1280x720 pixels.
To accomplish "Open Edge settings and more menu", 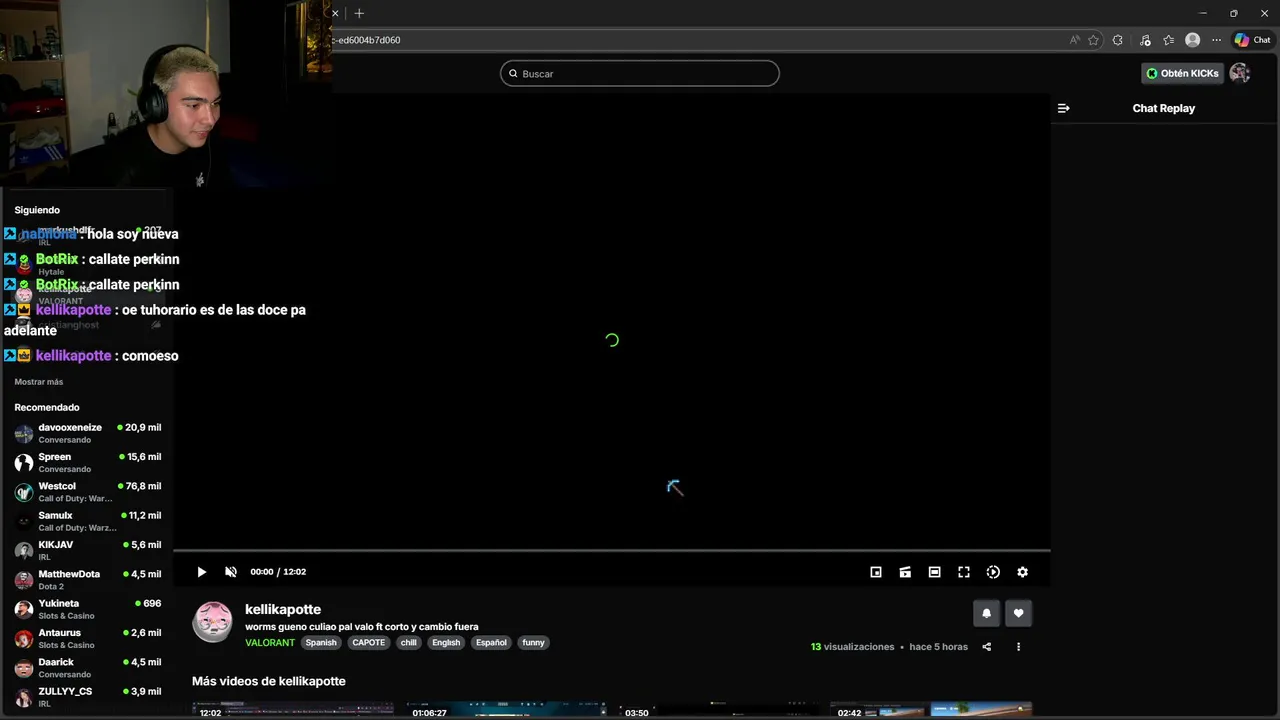I will click(x=1216, y=40).
